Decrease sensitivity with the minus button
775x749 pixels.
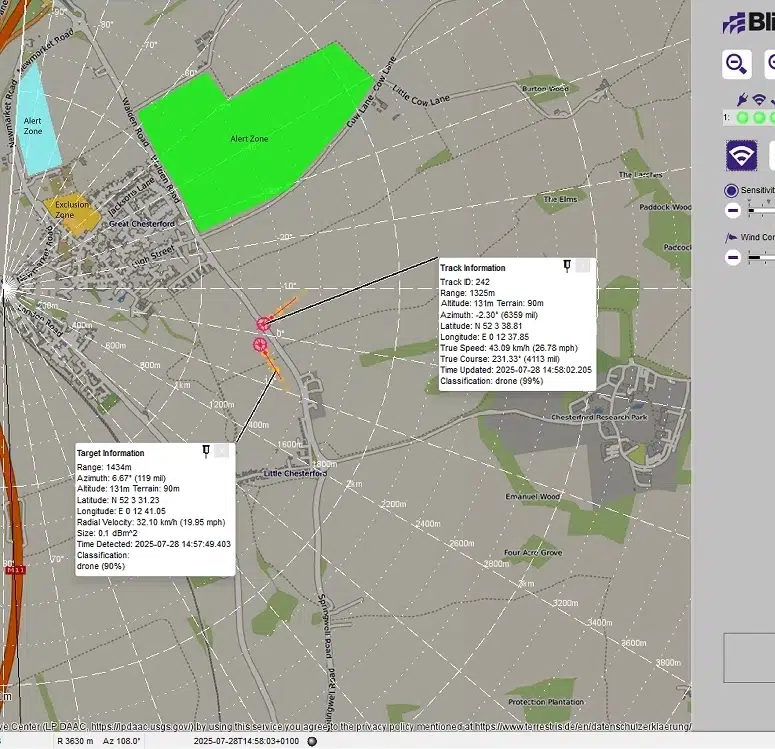(733, 211)
